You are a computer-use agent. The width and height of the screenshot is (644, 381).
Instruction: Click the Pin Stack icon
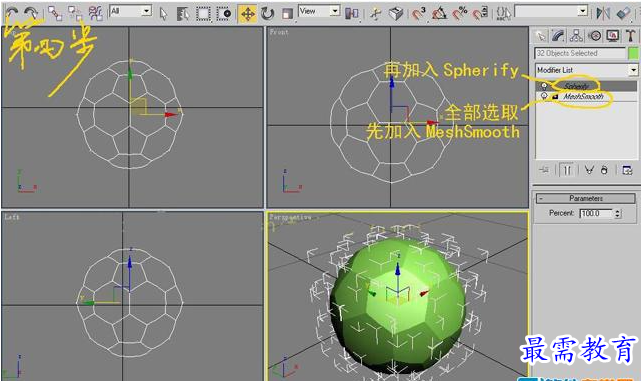[544, 170]
